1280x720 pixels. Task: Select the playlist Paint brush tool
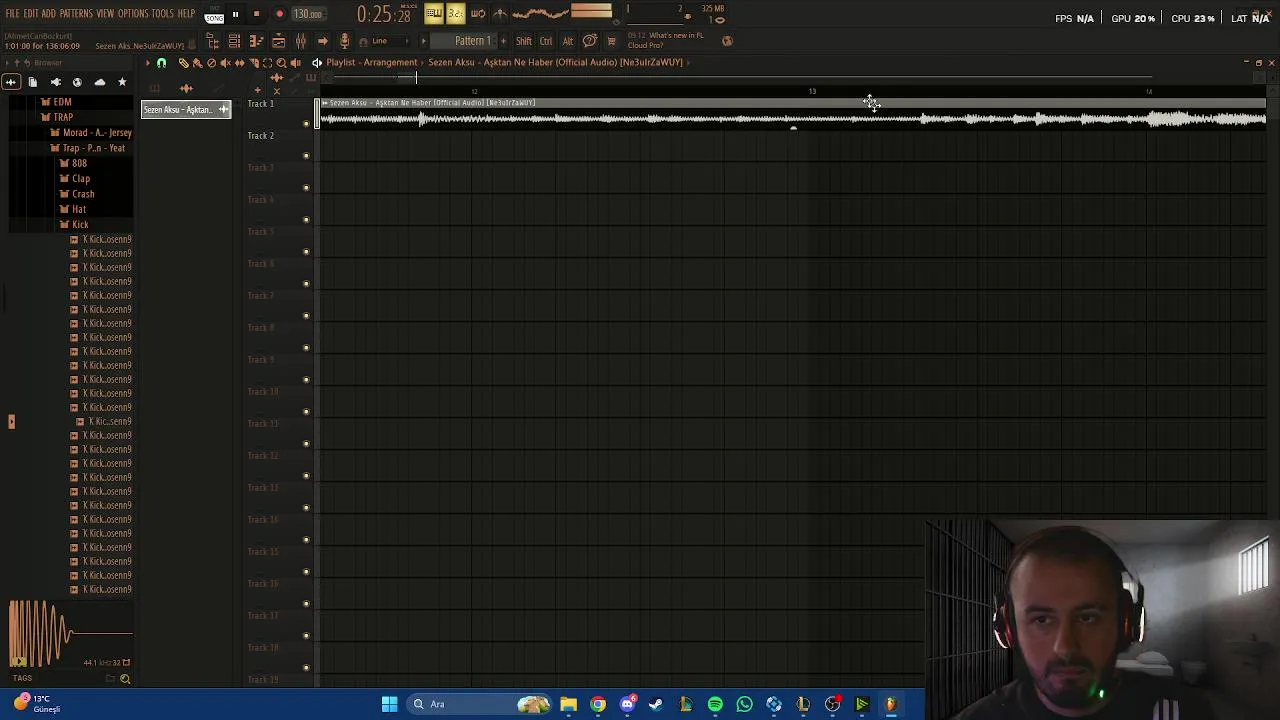[197, 63]
